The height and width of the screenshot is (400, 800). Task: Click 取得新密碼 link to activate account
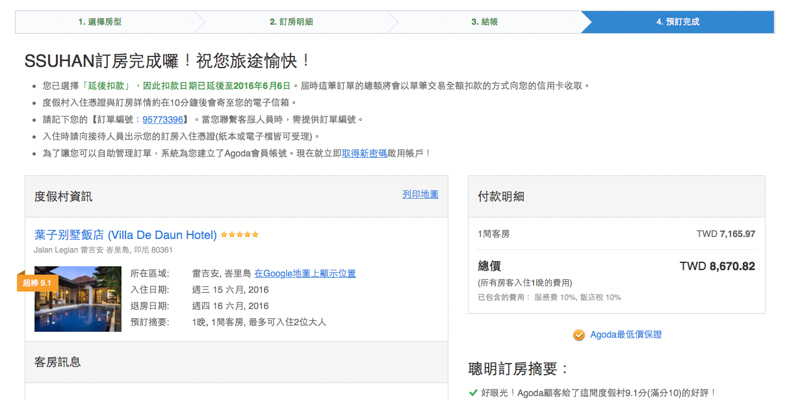364,153
